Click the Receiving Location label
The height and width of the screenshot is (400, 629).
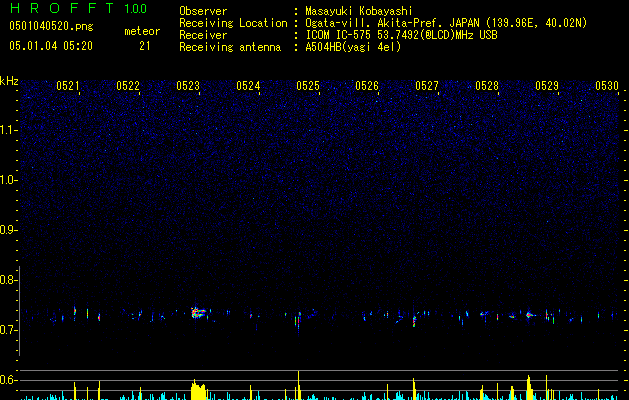(x=233, y=23)
